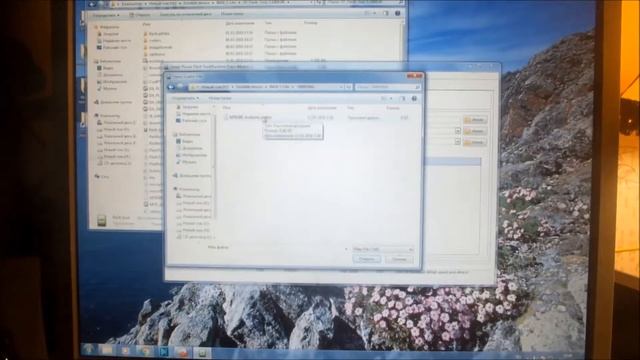Select Сеть in background Explorer sidebar
640x360 pixels.
point(102,177)
